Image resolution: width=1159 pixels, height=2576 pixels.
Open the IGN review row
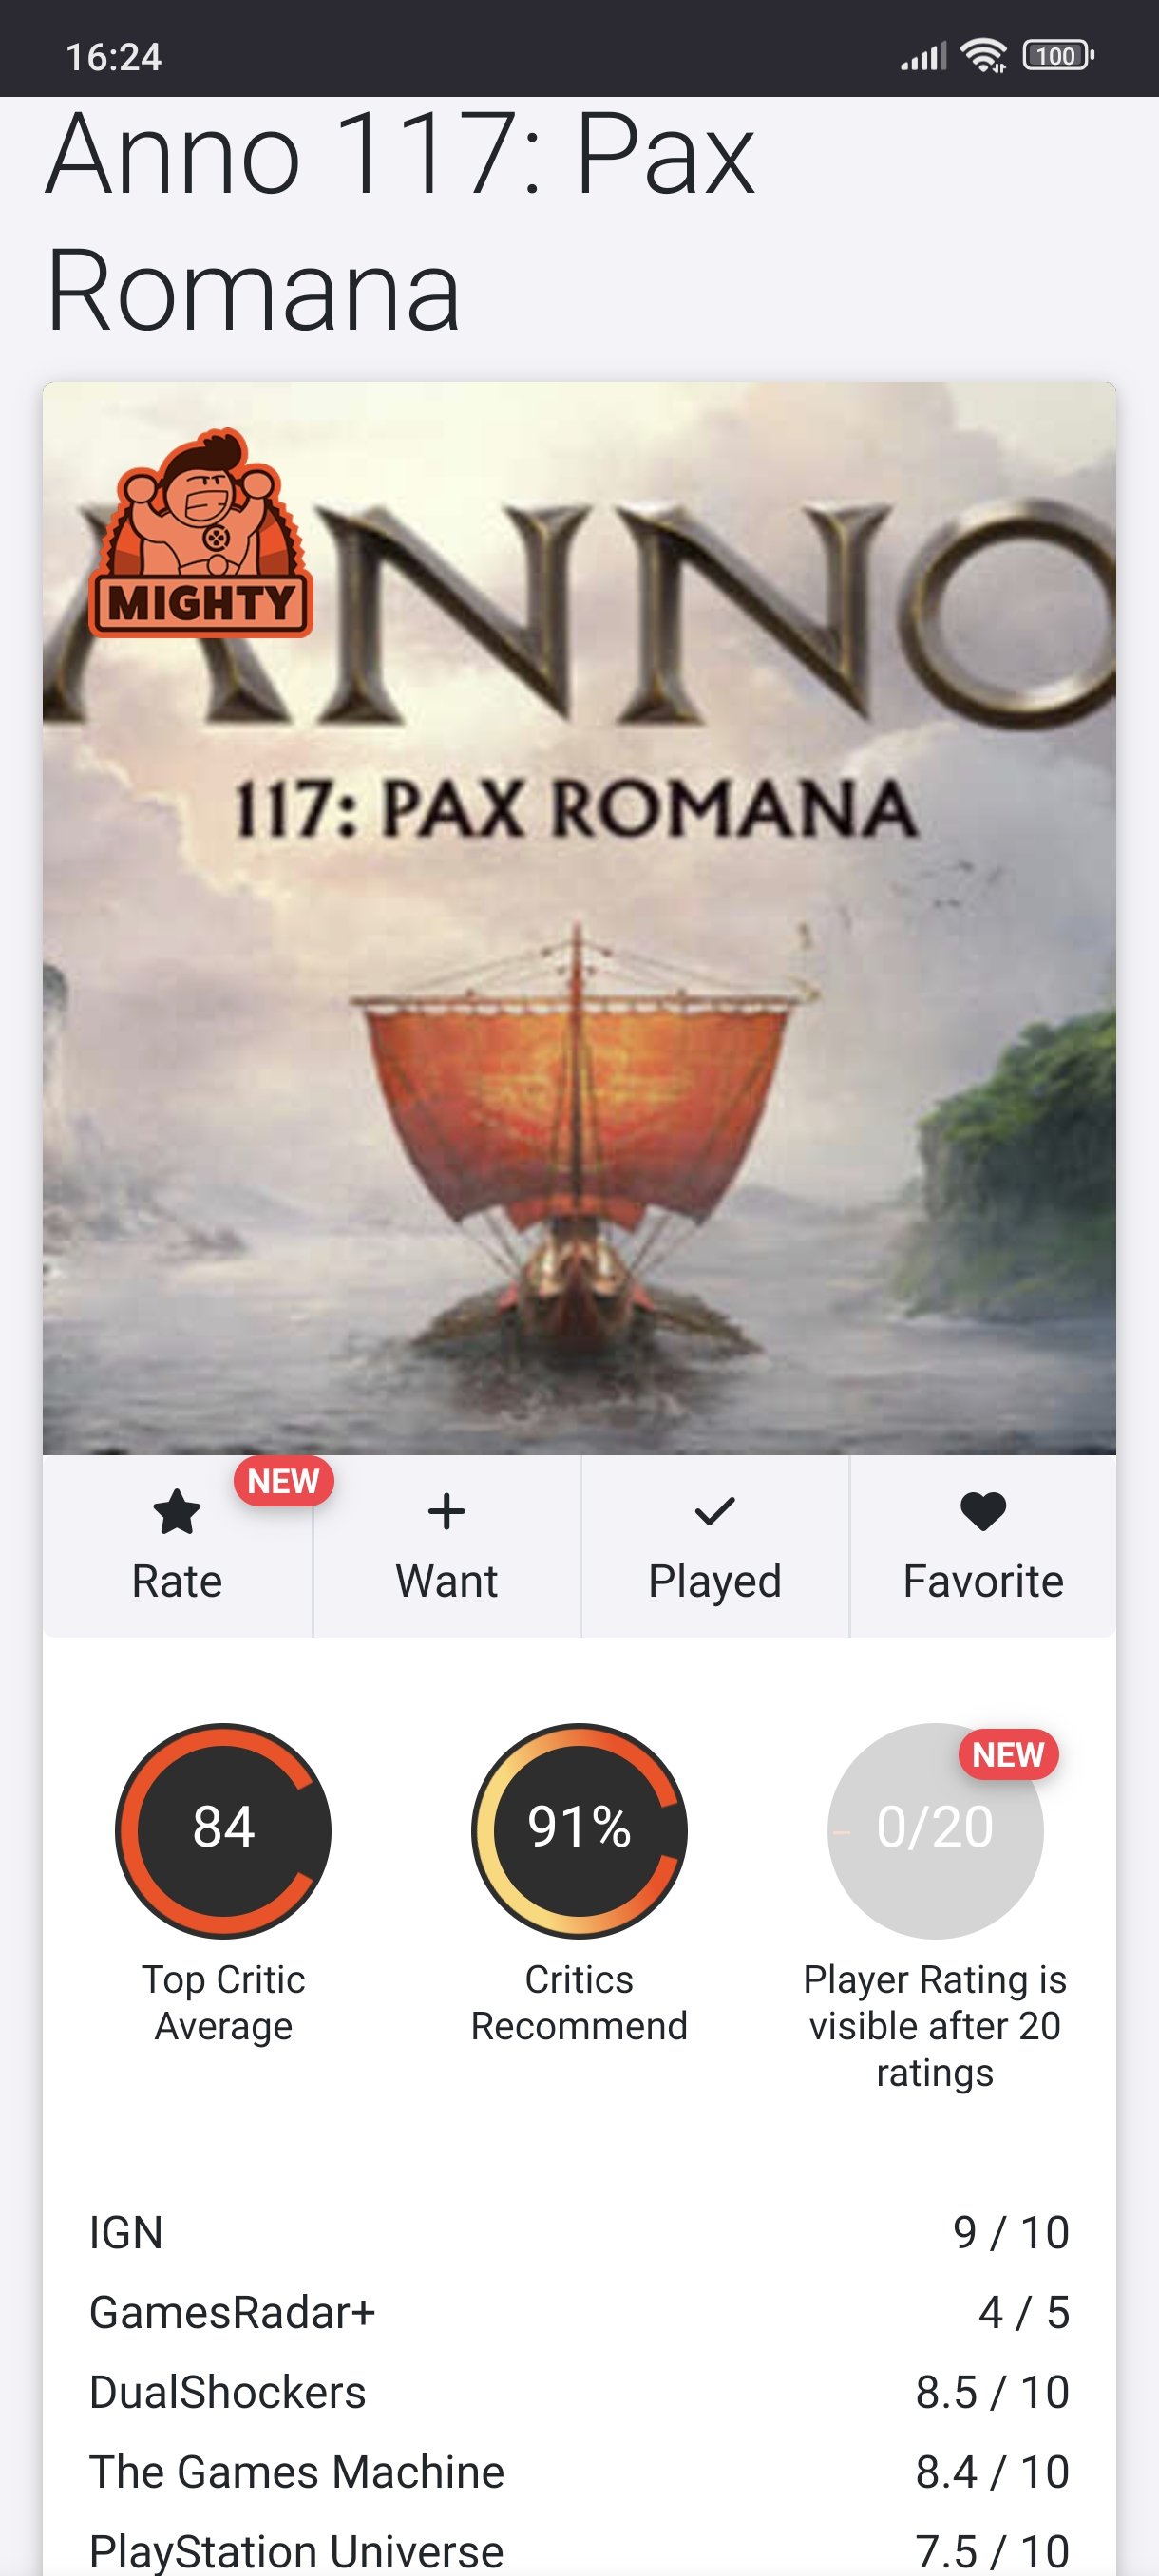579,2232
